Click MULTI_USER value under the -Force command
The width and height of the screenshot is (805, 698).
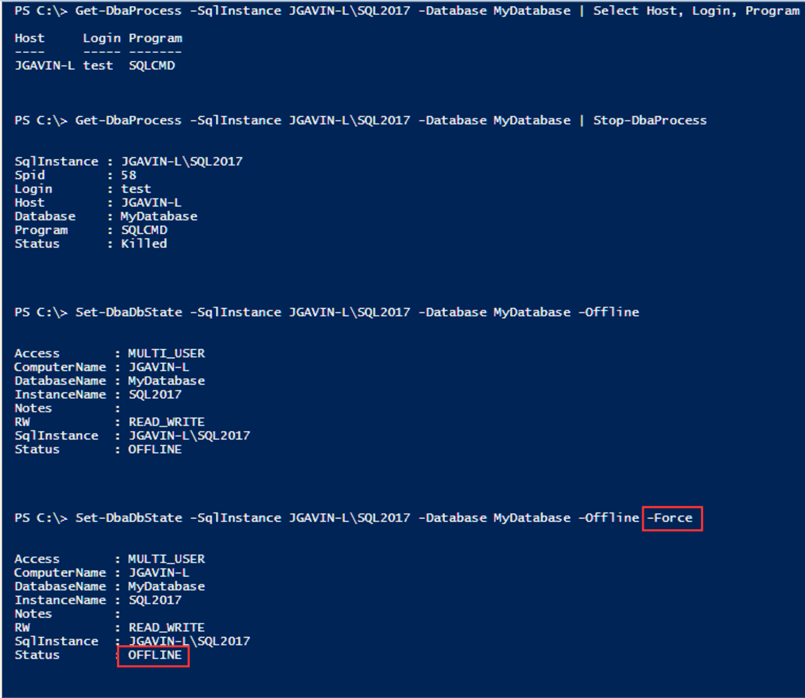[x=166, y=559]
